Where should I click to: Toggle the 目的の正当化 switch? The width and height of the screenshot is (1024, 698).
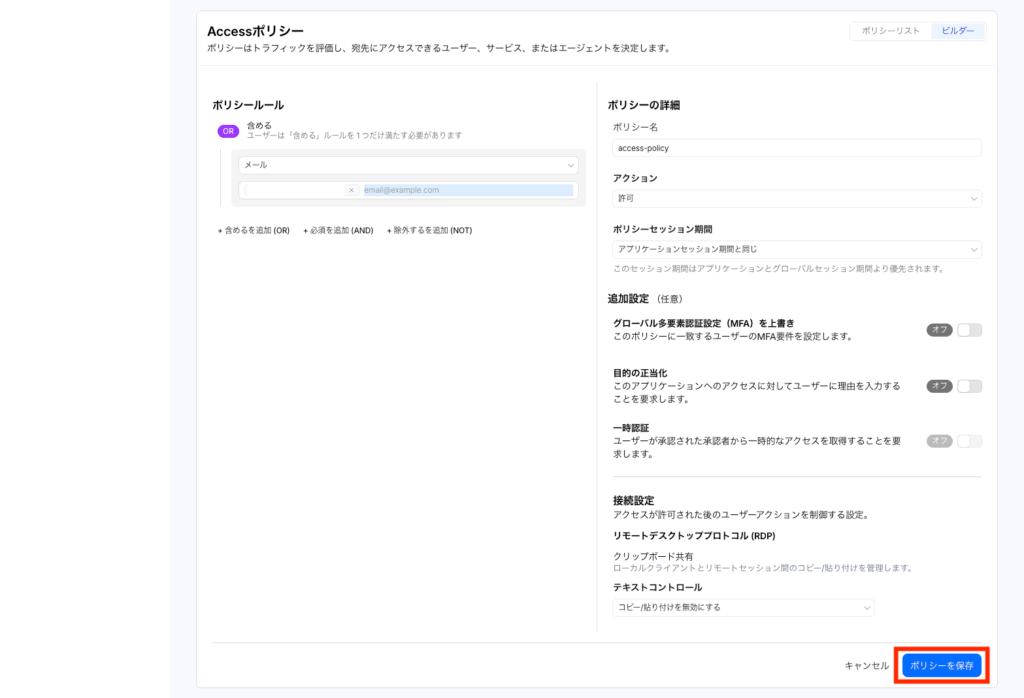coord(969,386)
